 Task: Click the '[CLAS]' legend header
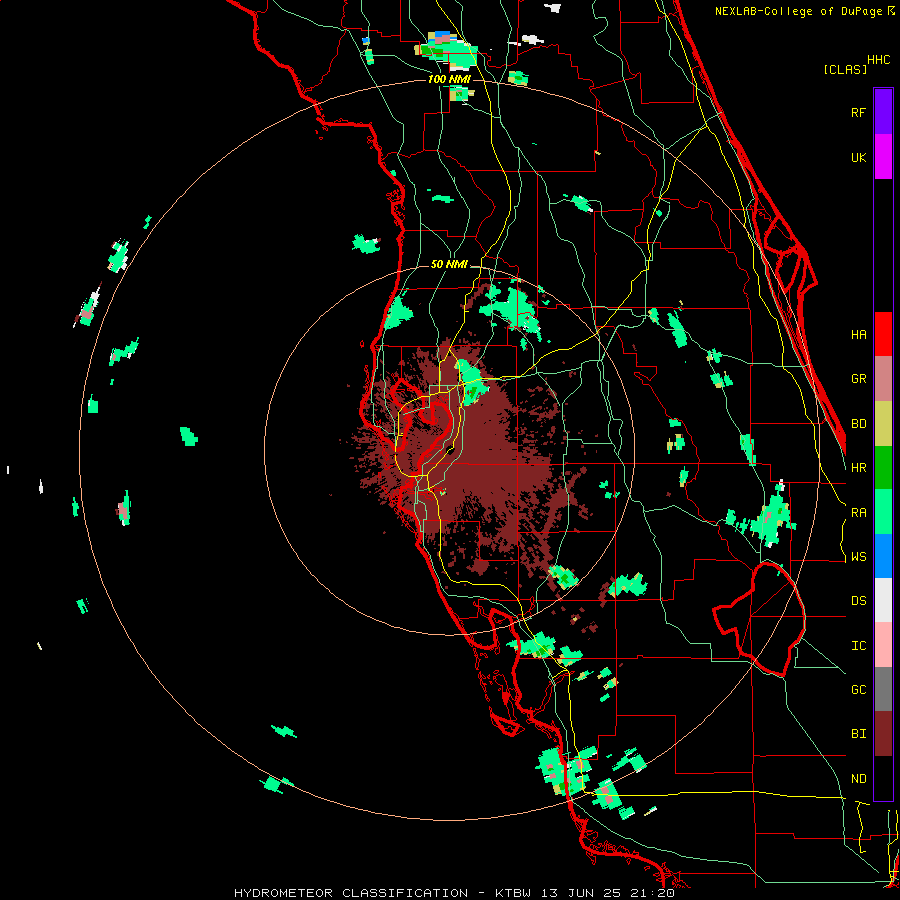click(x=845, y=69)
